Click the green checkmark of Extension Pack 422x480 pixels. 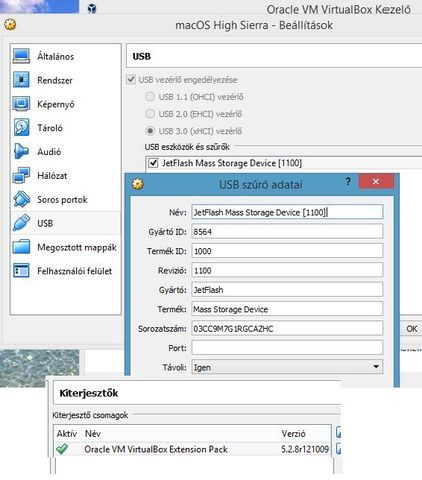click(62, 449)
